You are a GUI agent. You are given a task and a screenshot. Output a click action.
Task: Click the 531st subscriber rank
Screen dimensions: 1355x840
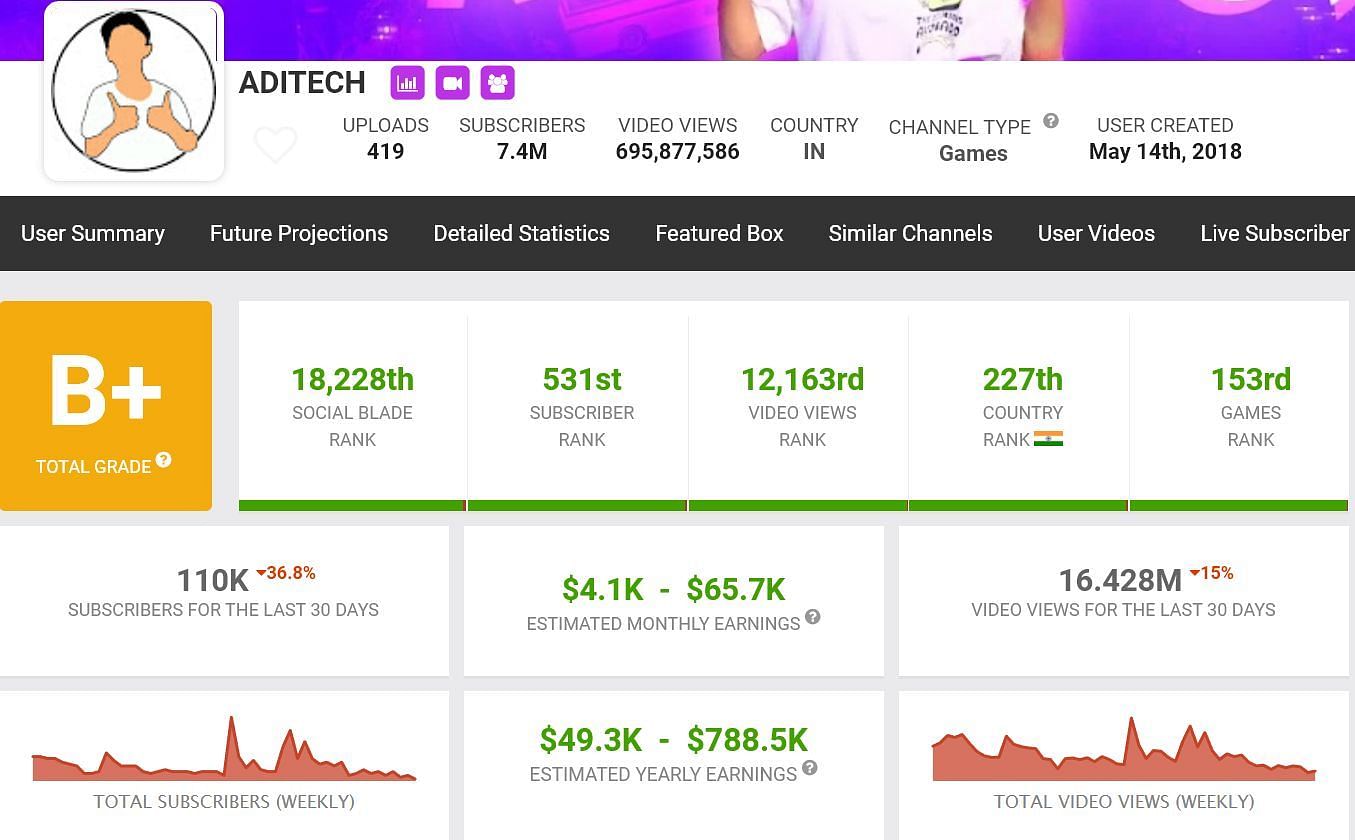tap(582, 380)
